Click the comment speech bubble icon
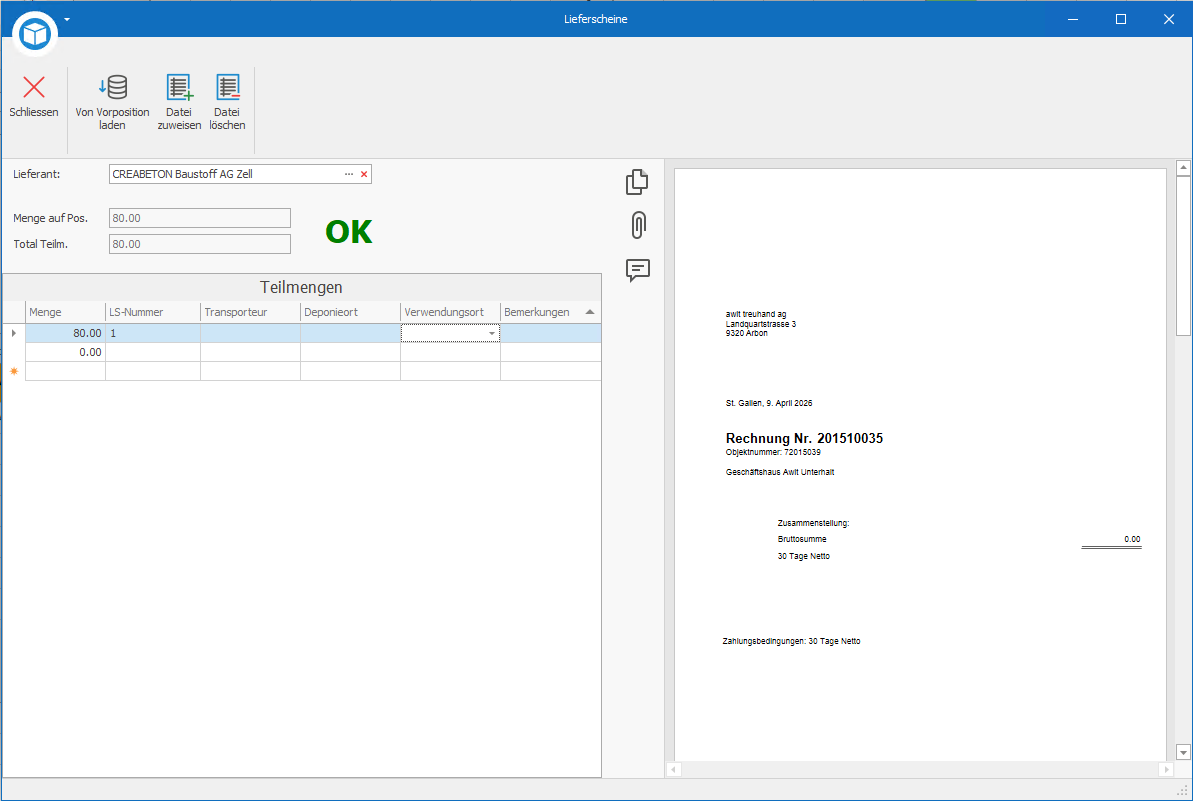This screenshot has width=1193, height=801. (638, 270)
